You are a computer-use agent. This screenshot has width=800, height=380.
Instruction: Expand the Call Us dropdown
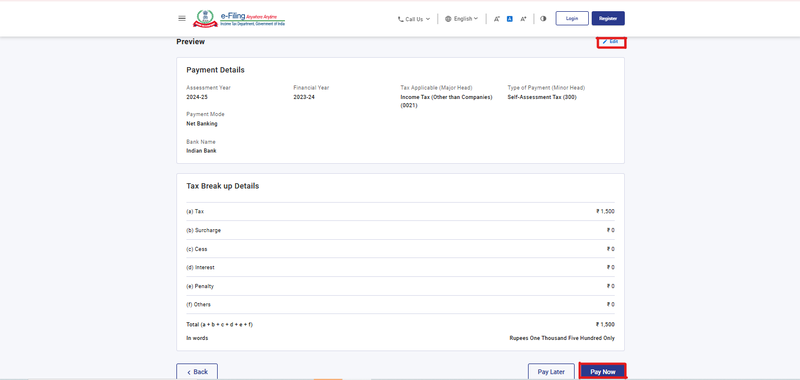pyautogui.click(x=414, y=19)
